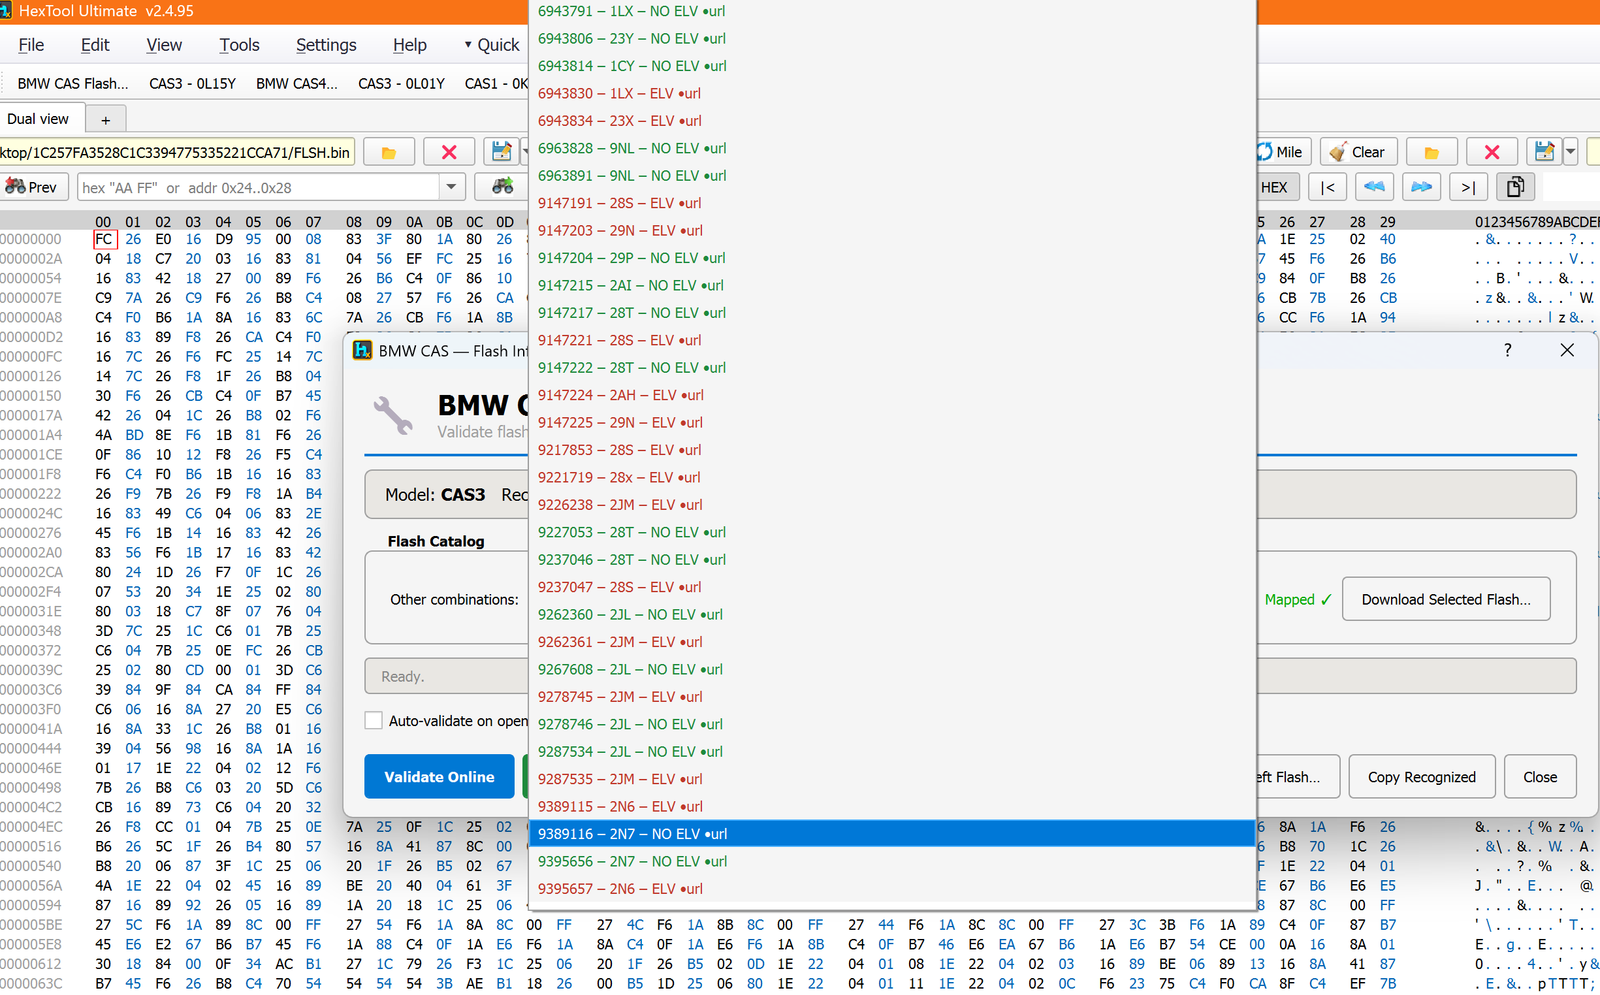Select 9287535 – 2JM – ELV option
This screenshot has width=1600, height=995.
(892, 779)
